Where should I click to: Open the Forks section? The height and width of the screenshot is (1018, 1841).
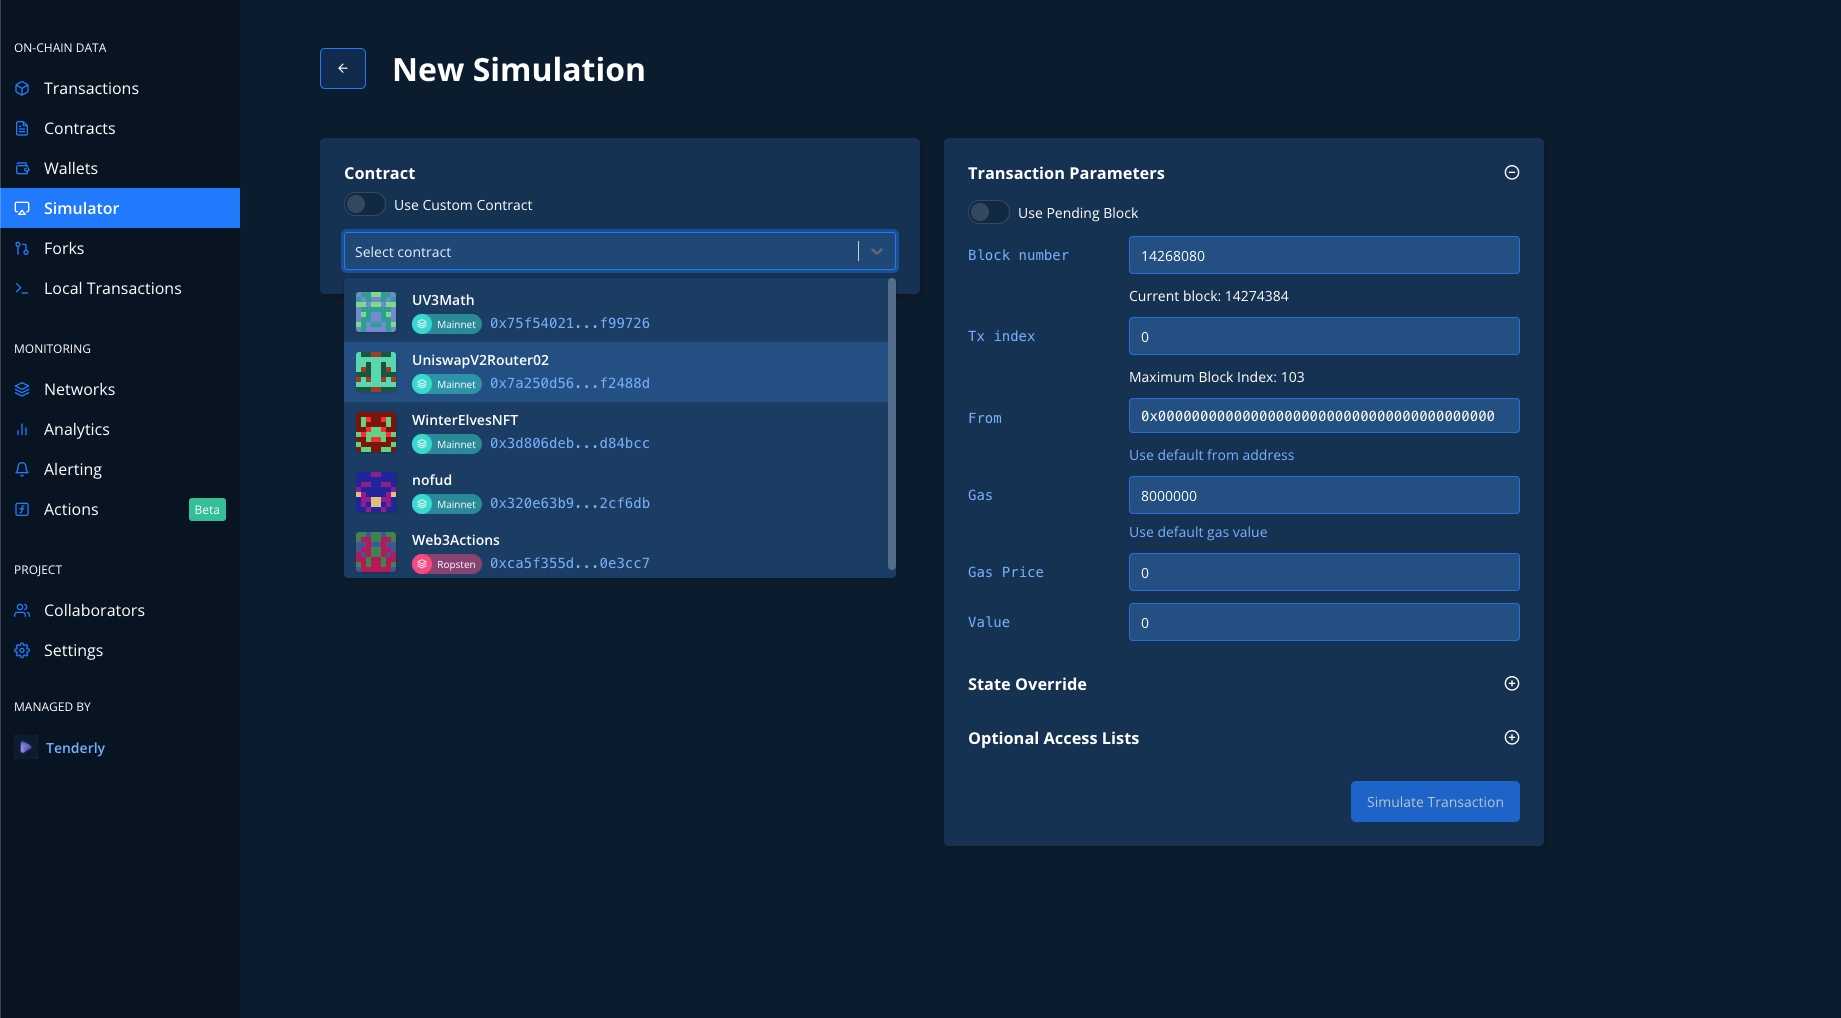coord(120,248)
